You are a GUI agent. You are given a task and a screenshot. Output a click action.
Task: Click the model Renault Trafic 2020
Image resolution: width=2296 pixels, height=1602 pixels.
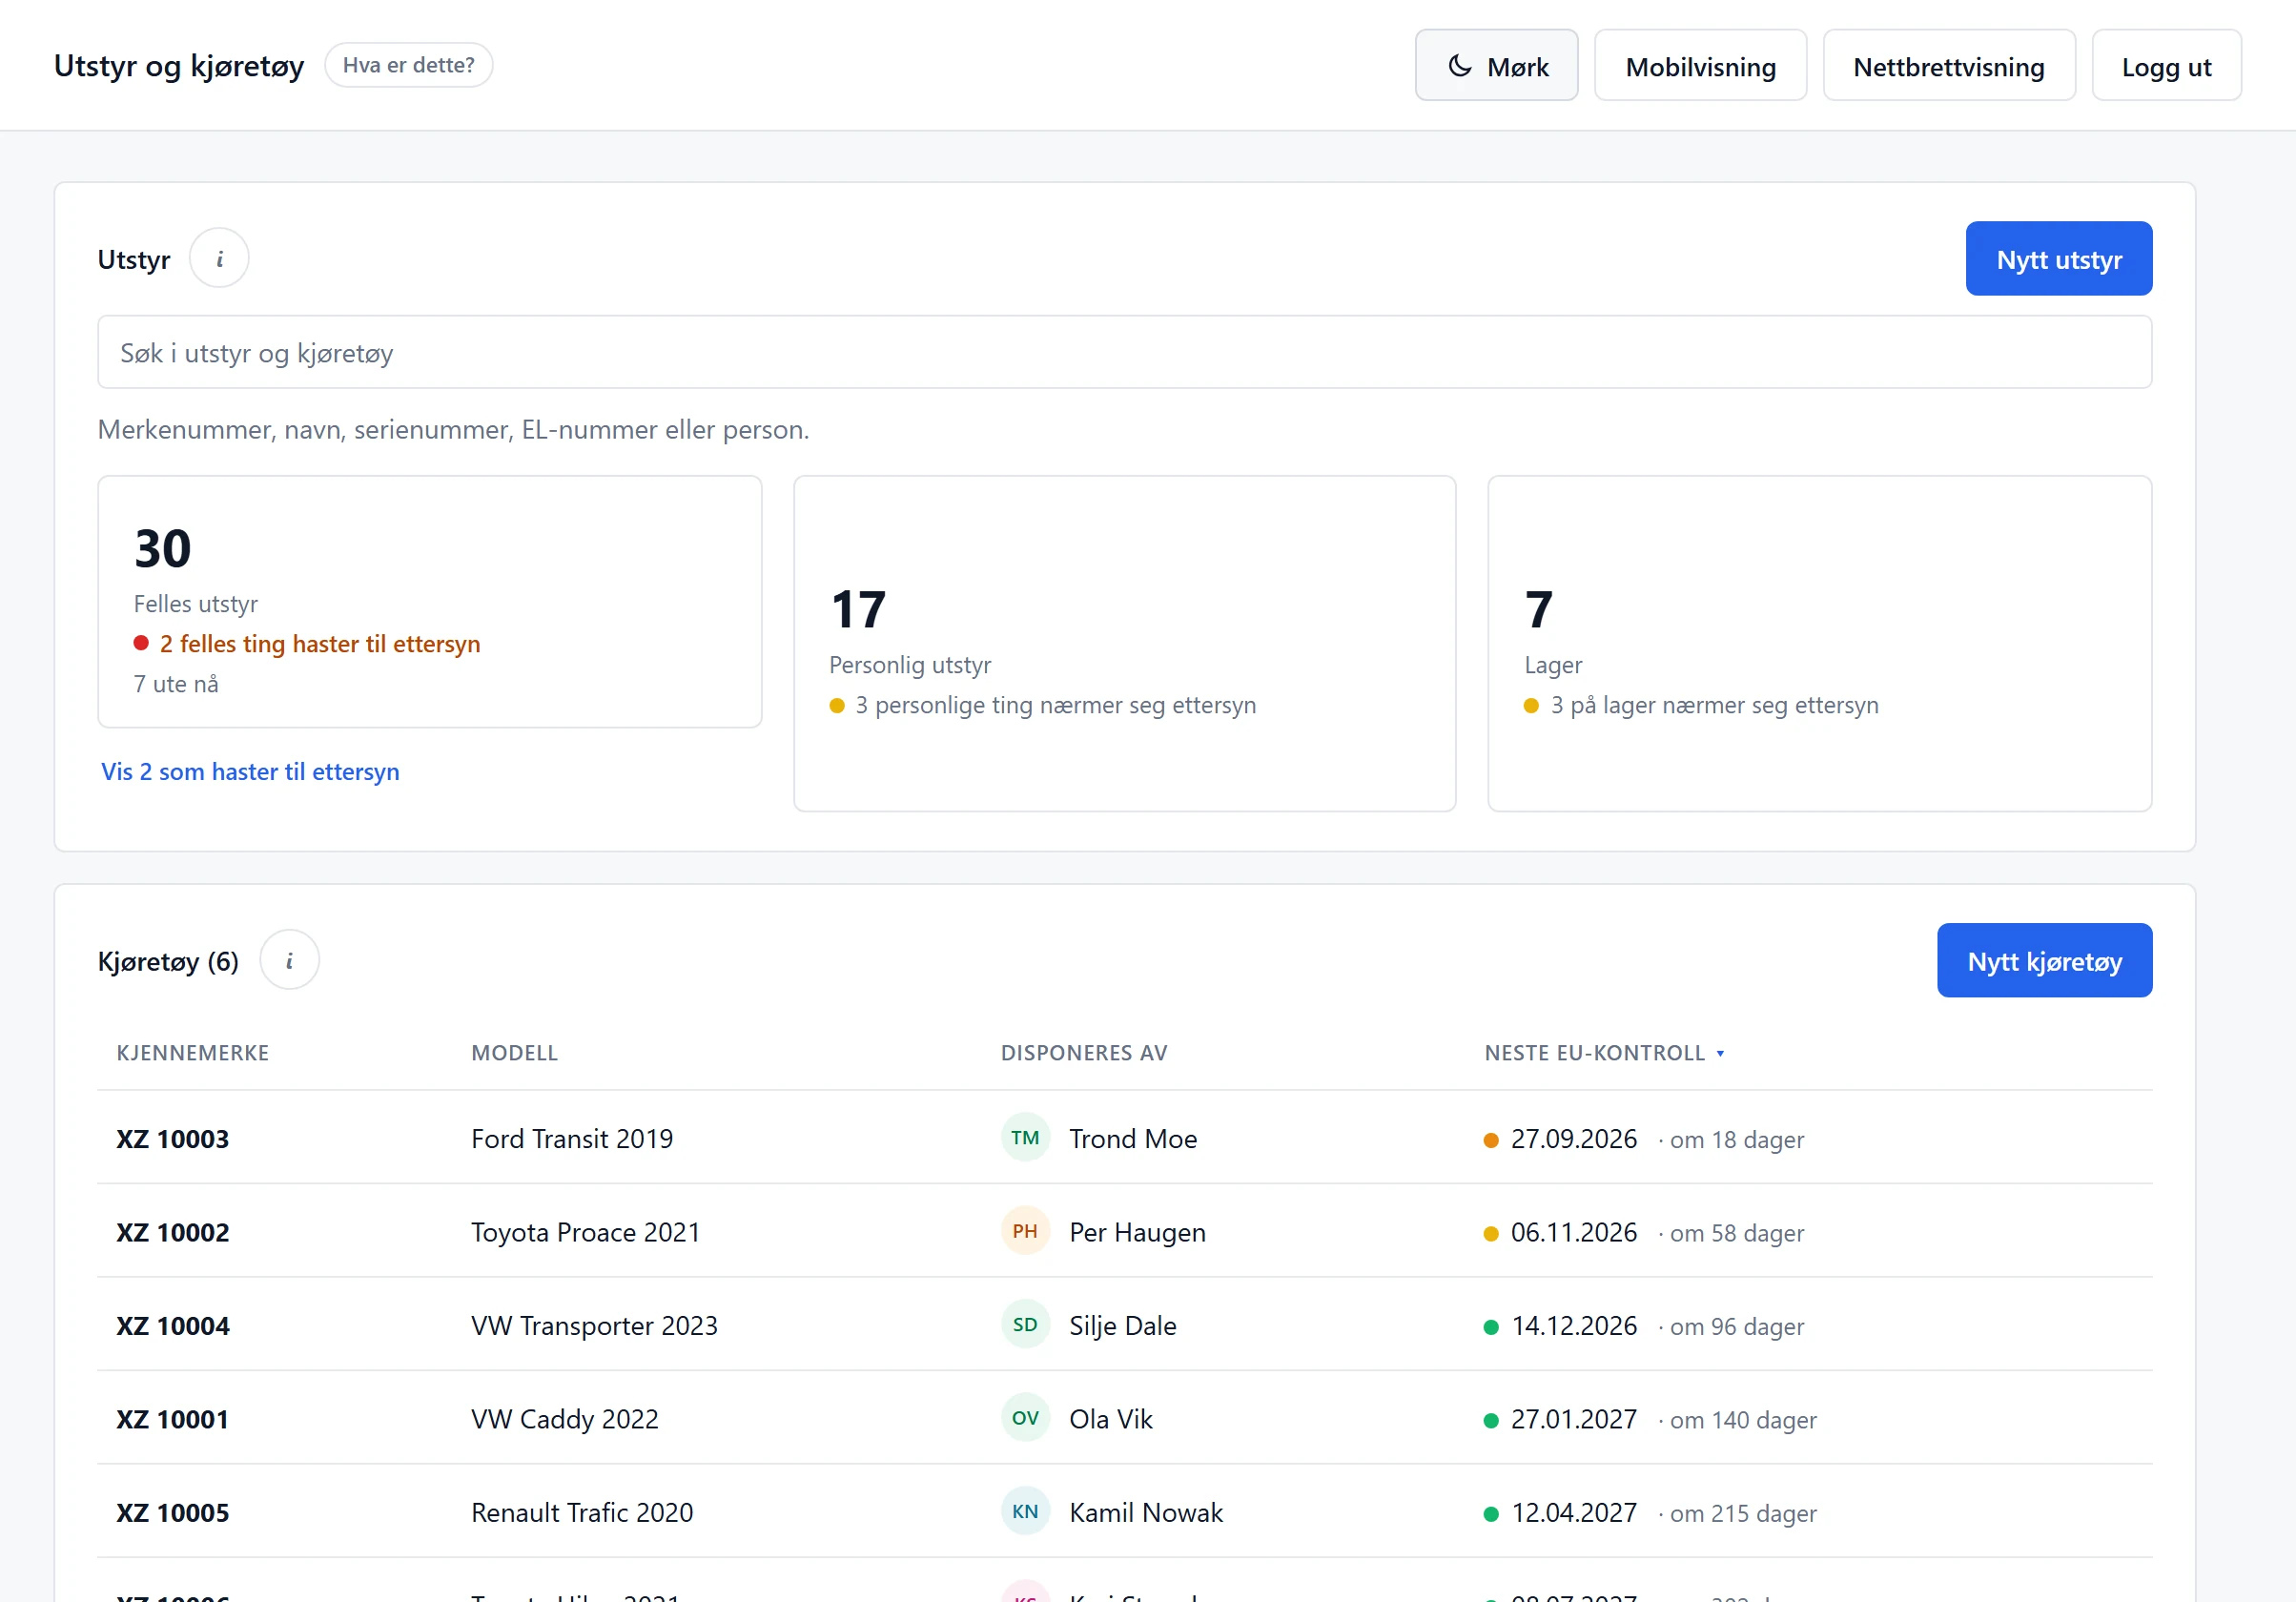click(x=582, y=1513)
